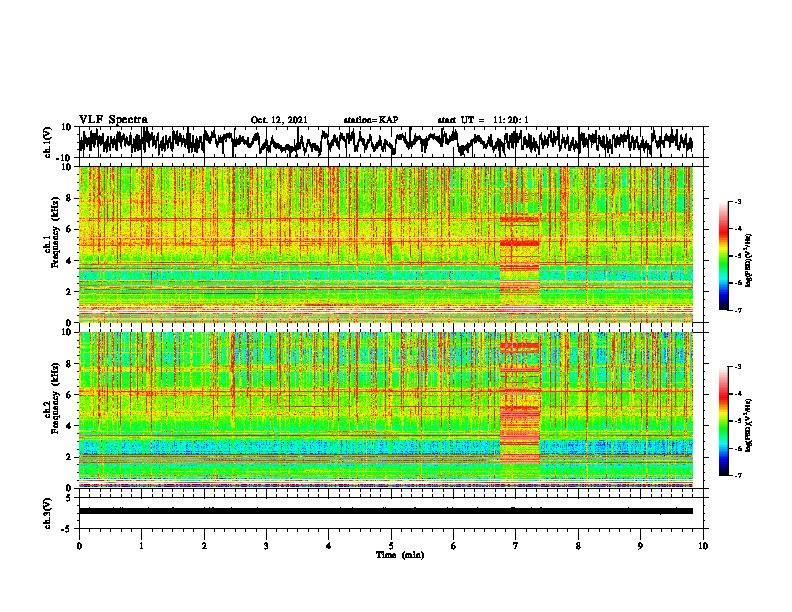Screen dimensions: 792x612
Task: Click time axis tick label "0"
Action: click(x=79, y=546)
